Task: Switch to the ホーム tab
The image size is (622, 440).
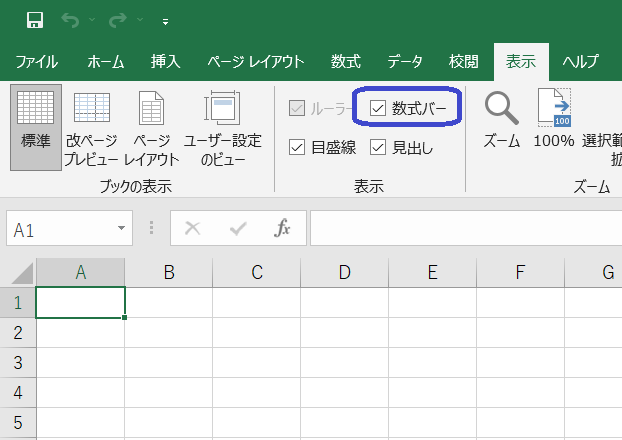Action: 106,62
